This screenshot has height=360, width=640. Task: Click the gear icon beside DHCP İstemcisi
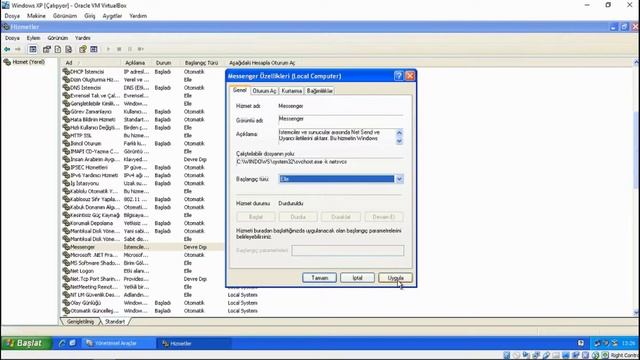tap(66, 72)
